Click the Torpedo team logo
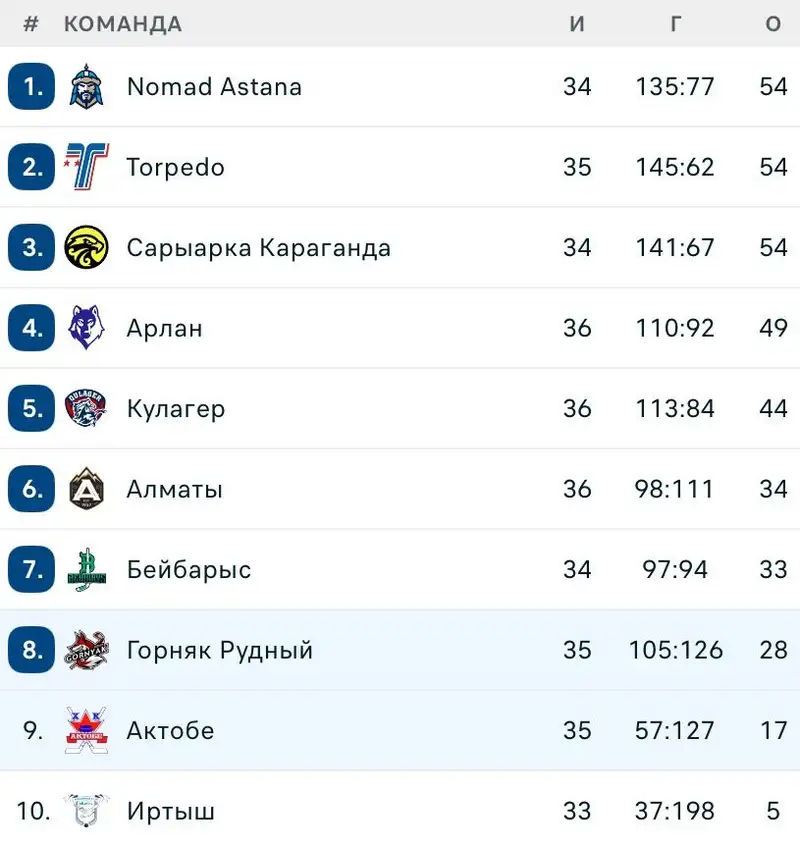Image resolution: width=800 pixels, height=841 pixels. [86, 167]
